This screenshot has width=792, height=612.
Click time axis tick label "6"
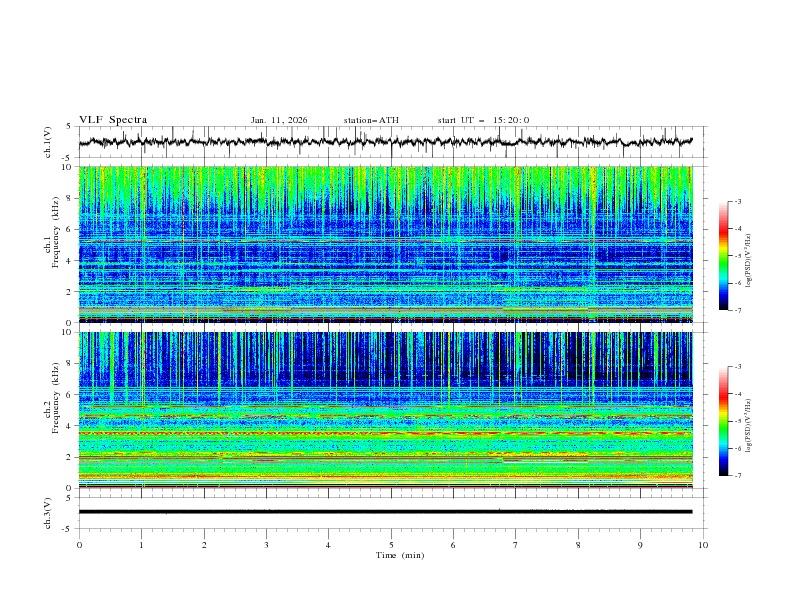[x=453, y=545]
